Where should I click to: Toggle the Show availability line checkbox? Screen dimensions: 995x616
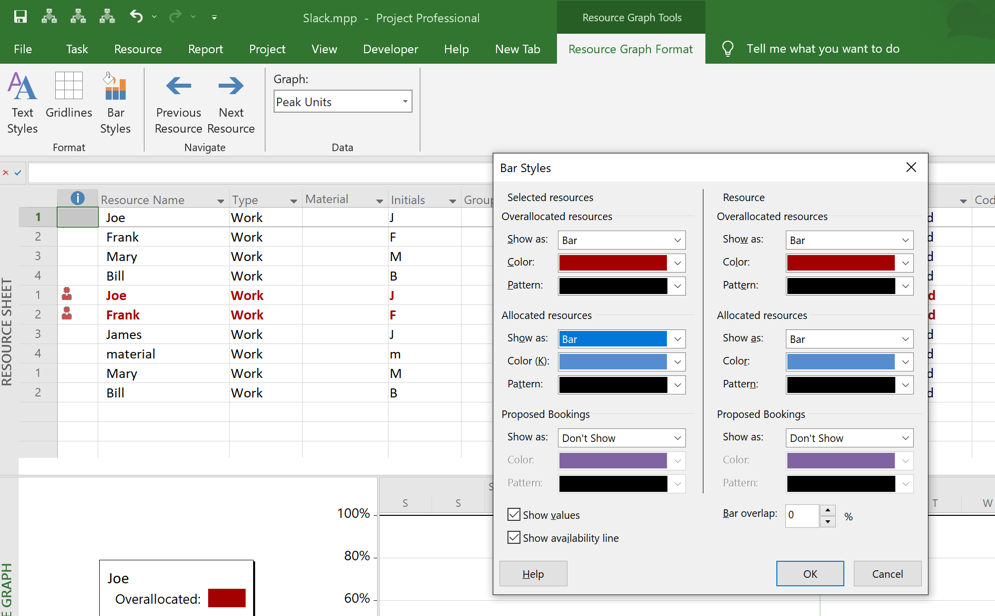pos(514,538)
